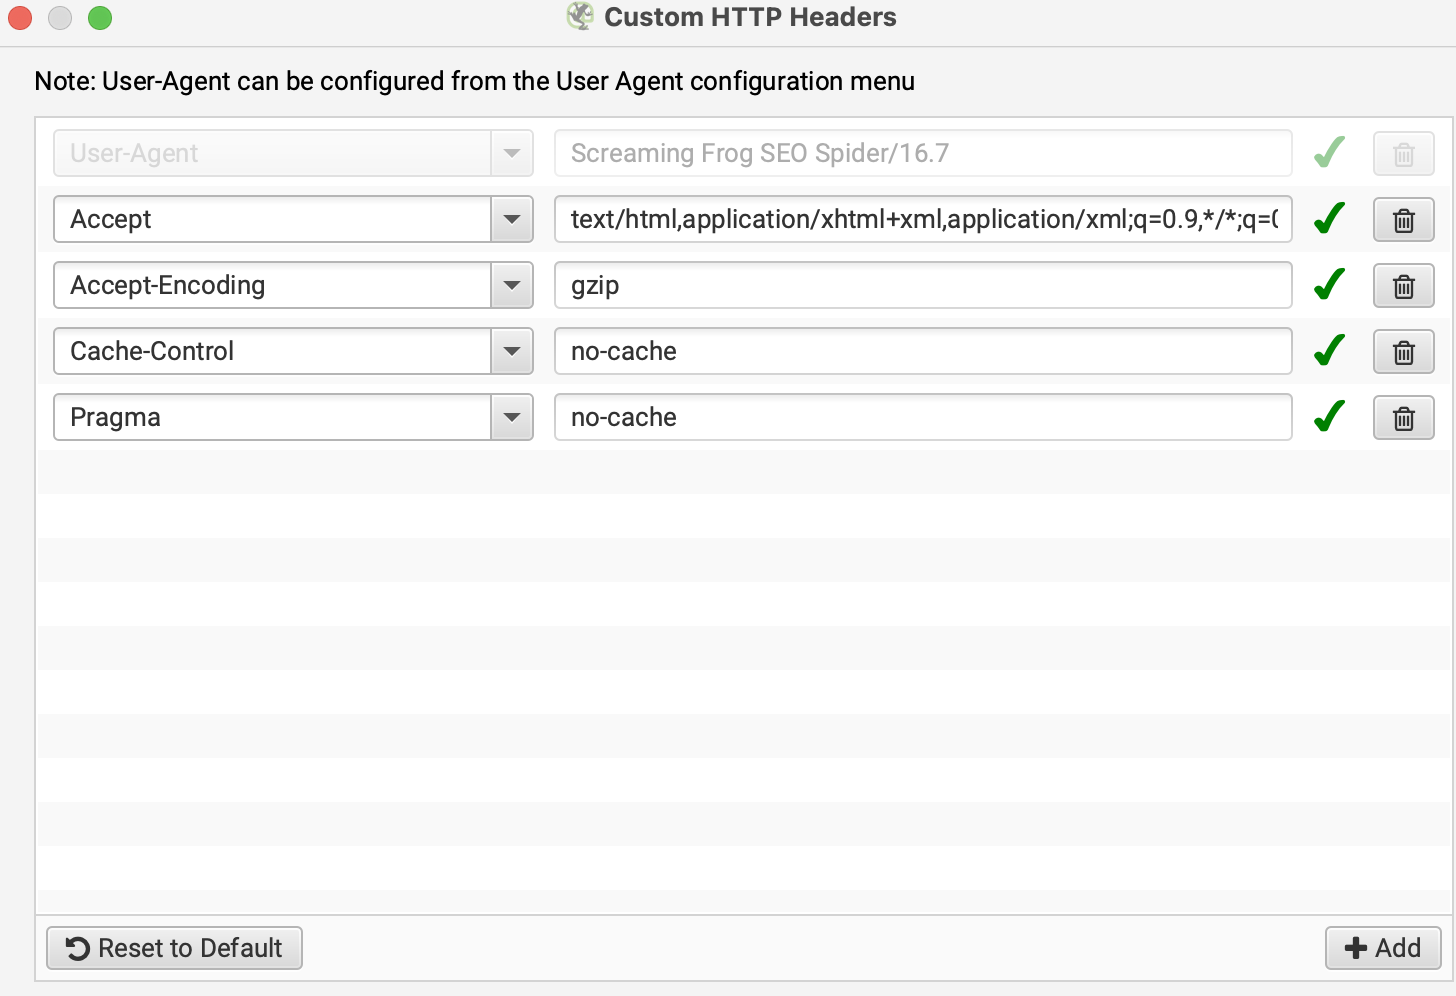1456x996 pixels.
Task: Click the disabled User-Agent trash icon
Action: coord(1403,154)
